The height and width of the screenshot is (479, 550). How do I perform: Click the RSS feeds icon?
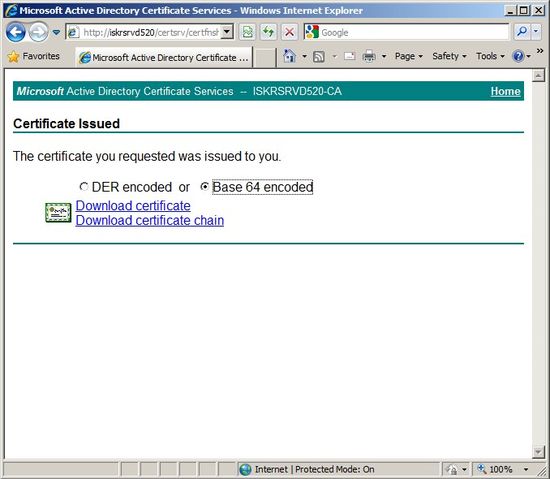coord(318,56)
